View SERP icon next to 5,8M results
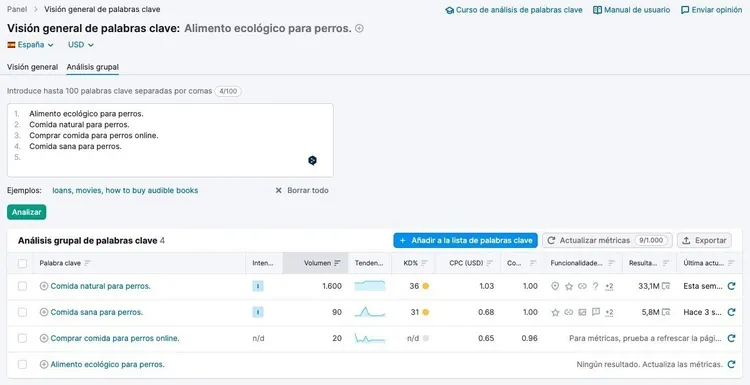This screenshot has width=750, height=385. [x=666, y=312]
